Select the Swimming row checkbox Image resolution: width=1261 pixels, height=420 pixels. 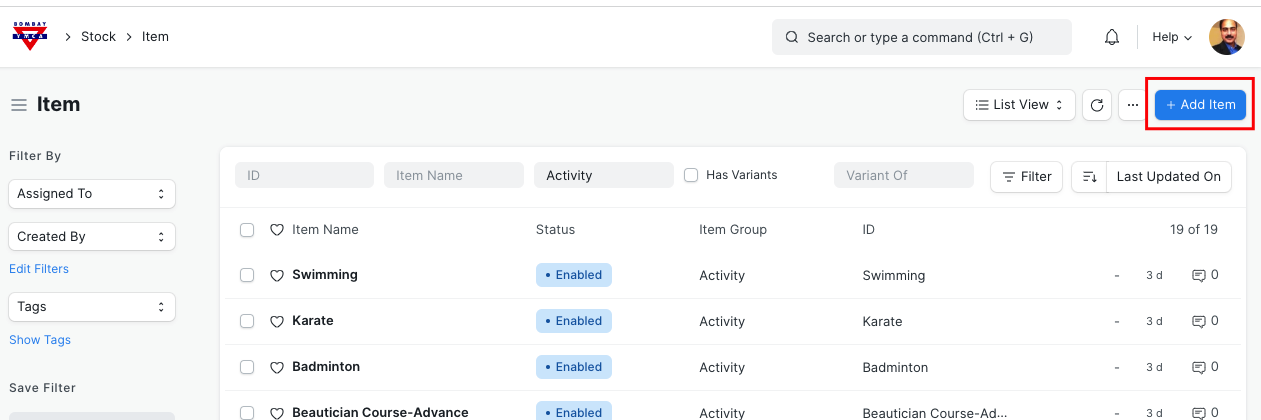[x=247, y=275]
